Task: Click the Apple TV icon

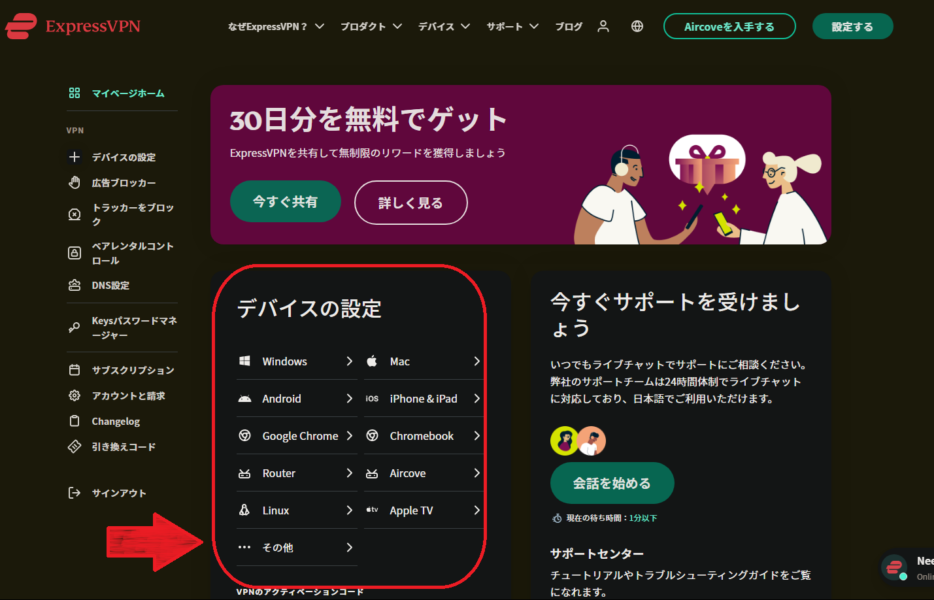Action: click(x=372, y=510)
